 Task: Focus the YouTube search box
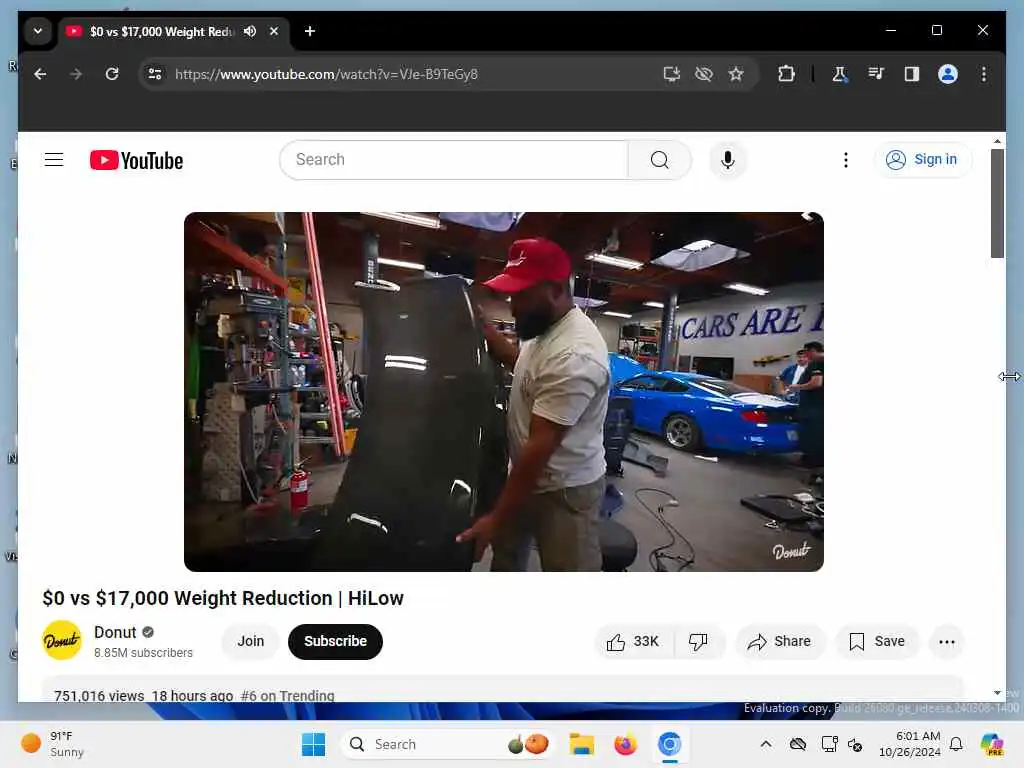click(454, 160)
